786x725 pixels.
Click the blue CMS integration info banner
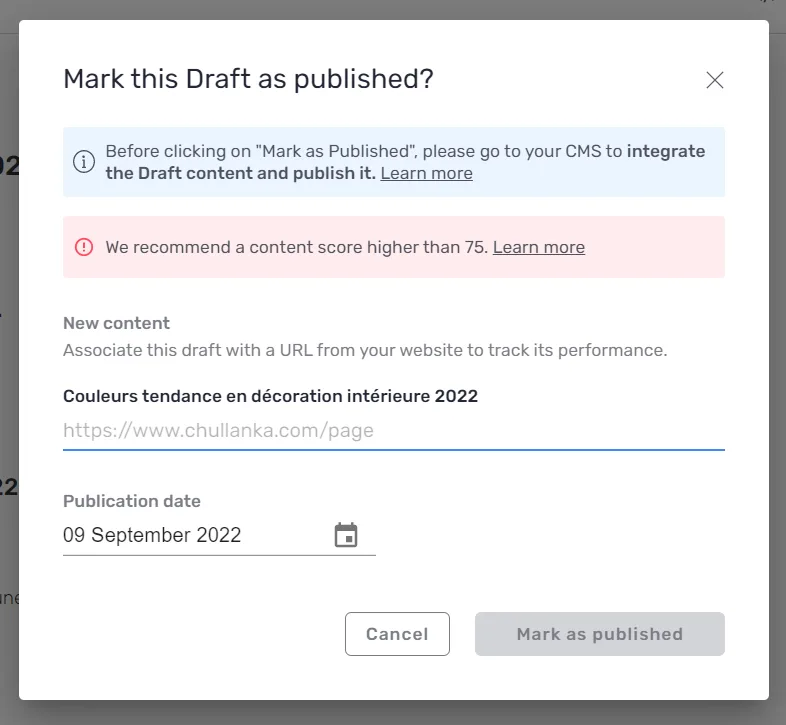click(394, 161)
